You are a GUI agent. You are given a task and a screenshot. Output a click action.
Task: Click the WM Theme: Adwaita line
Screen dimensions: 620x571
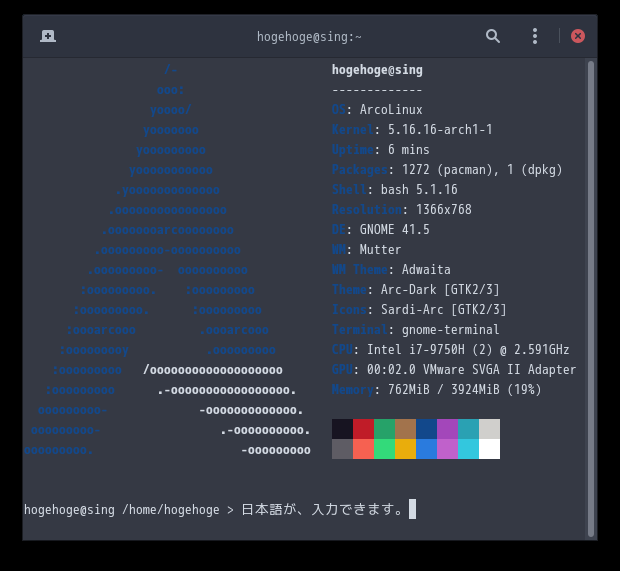391,270
